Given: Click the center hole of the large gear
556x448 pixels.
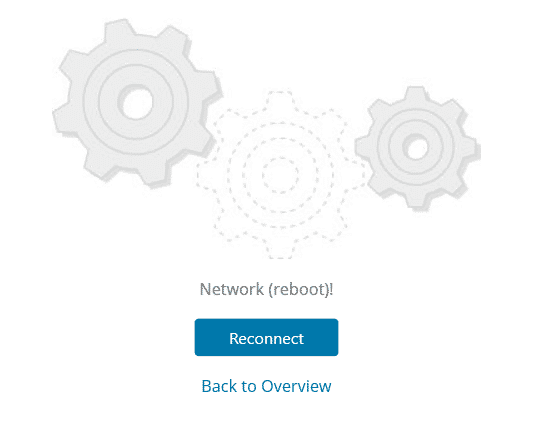Looking at the screenshot, I should click(137, 104).
